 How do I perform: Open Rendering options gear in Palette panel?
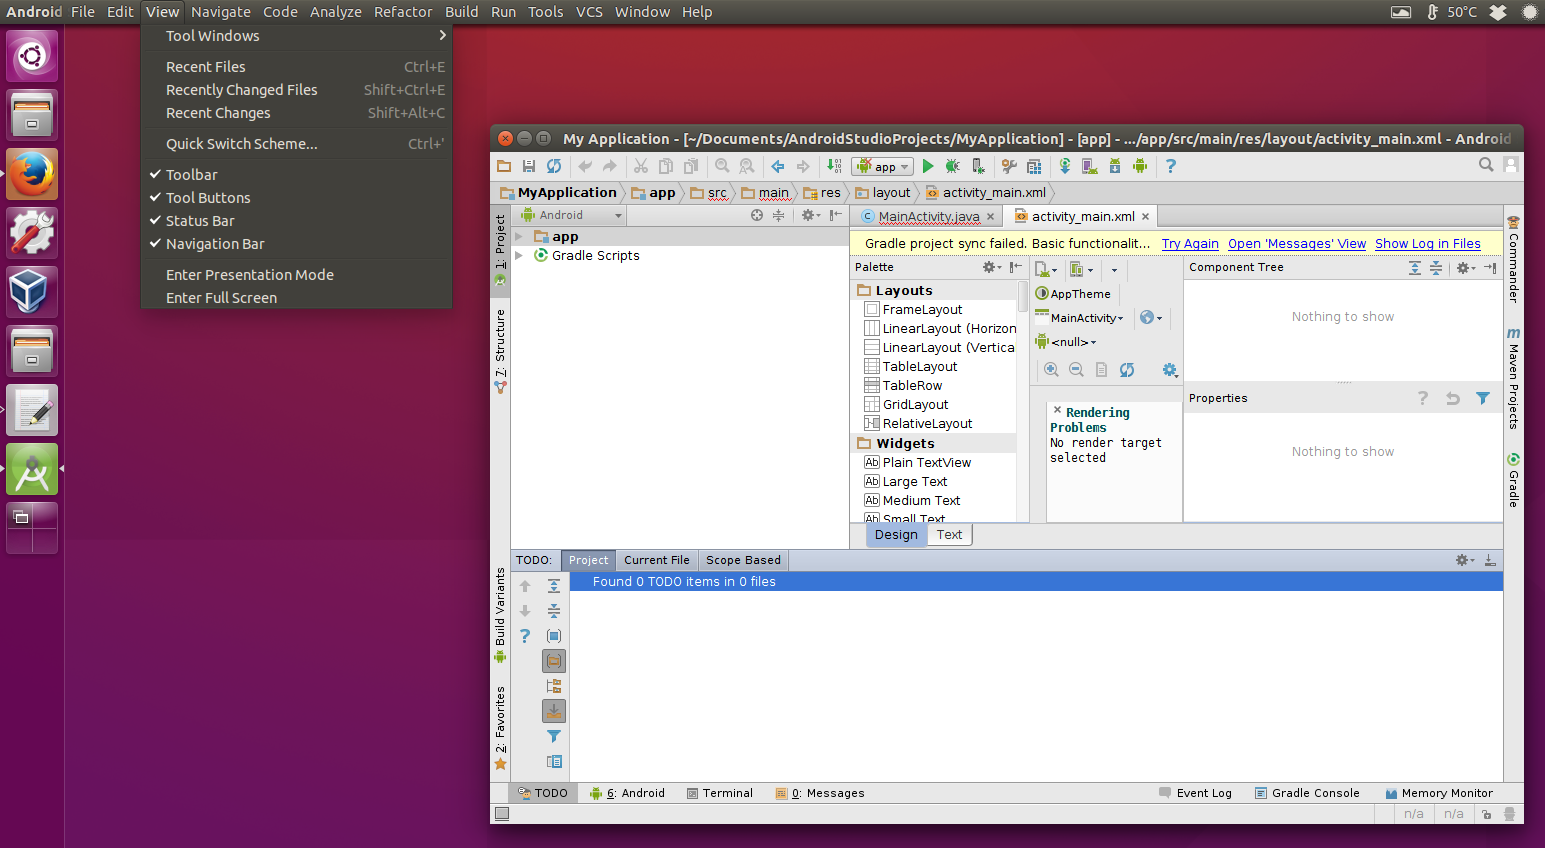989,267
